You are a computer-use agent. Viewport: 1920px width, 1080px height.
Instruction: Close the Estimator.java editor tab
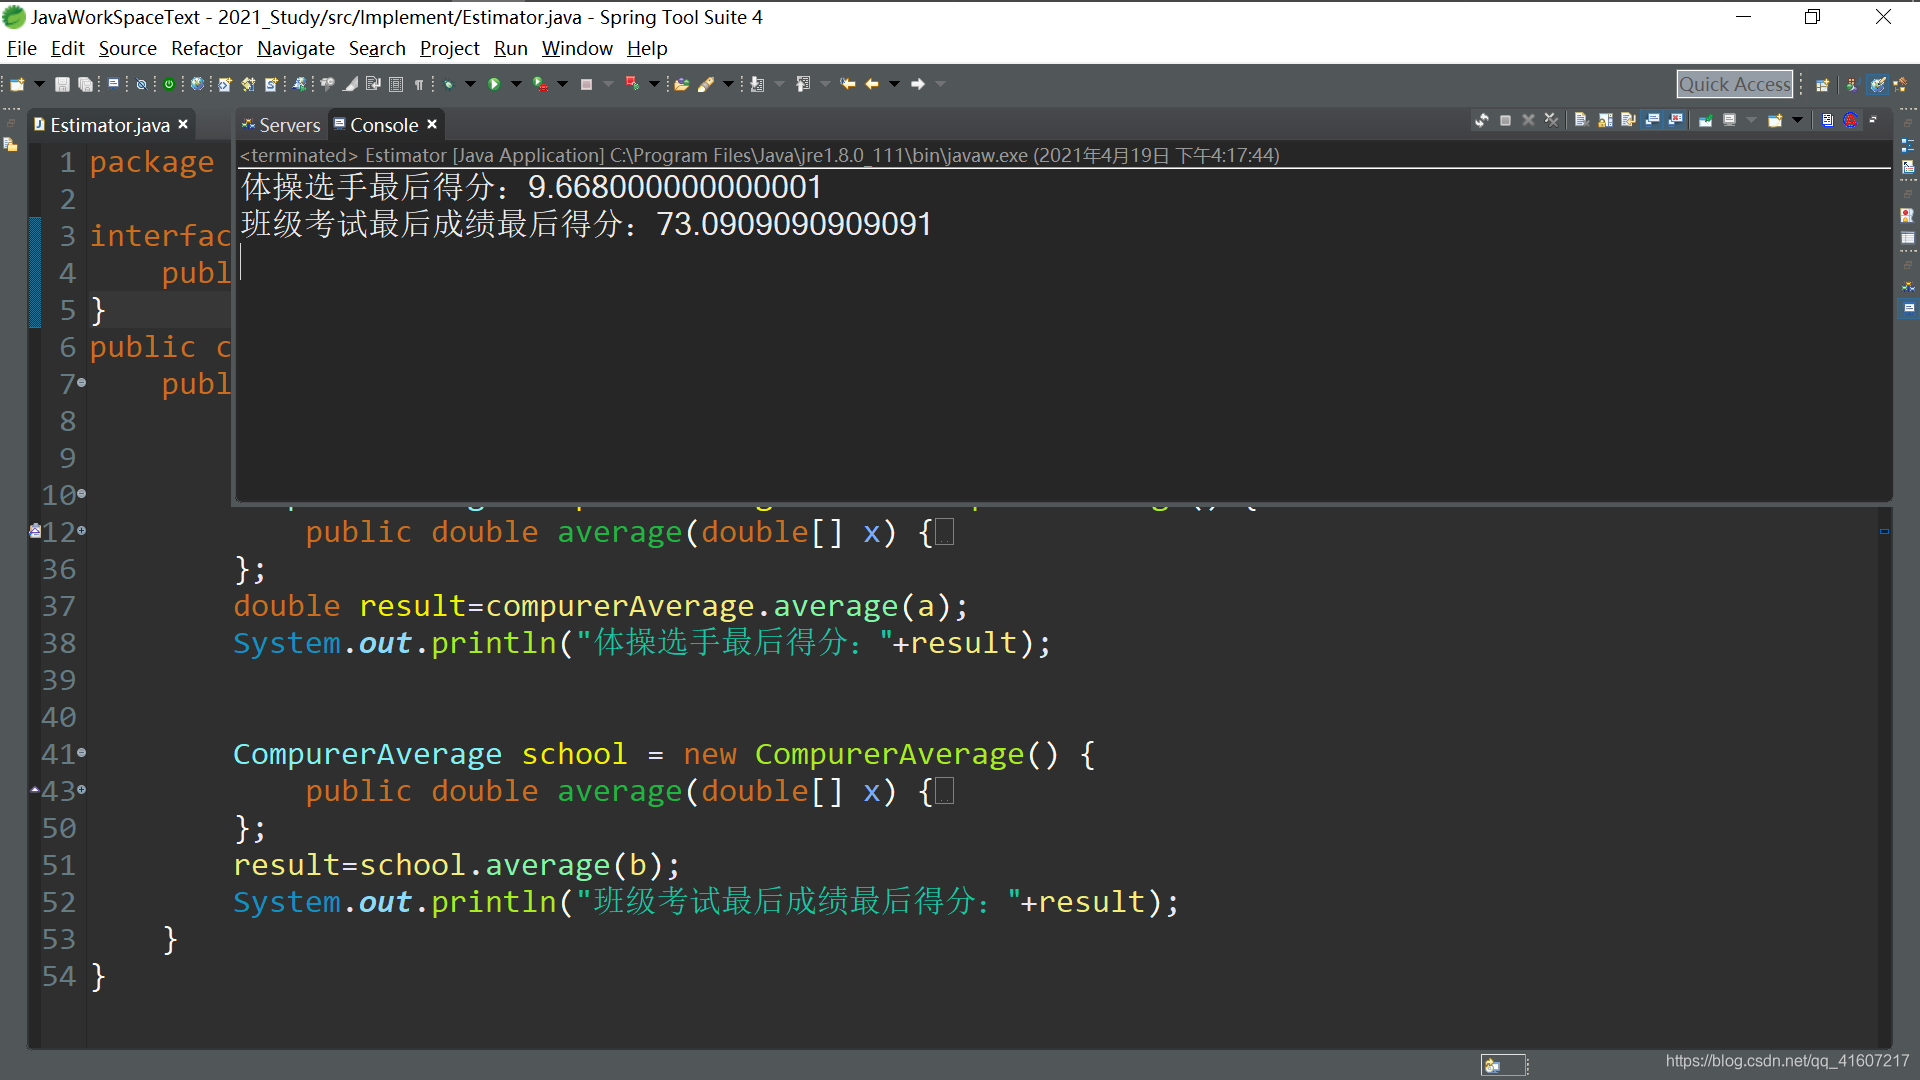point(183,124)
